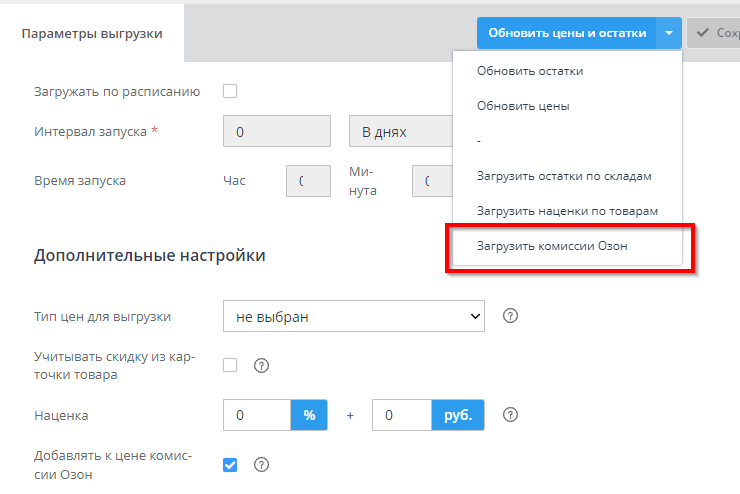Click help icon beside discount checkbox
This screenshot has height=494, width=740.
pyautogui.click(x=262, y=365)
